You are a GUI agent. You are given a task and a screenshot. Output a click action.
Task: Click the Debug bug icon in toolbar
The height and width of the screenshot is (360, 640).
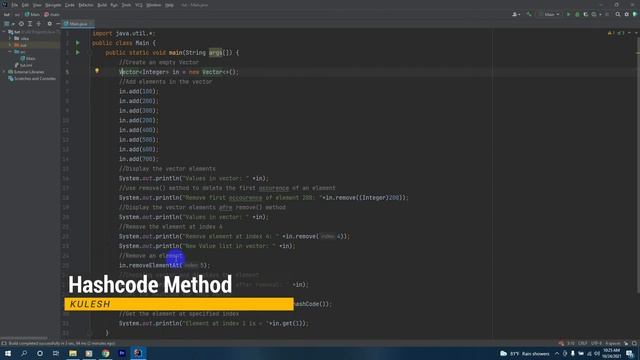(x=577, y=14)
